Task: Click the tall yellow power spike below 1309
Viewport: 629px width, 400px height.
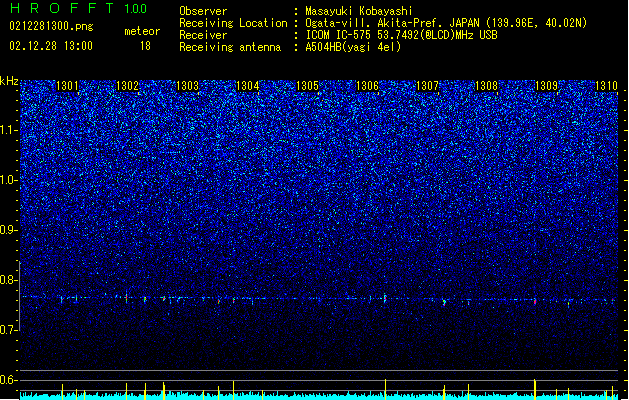Action: 535,389
